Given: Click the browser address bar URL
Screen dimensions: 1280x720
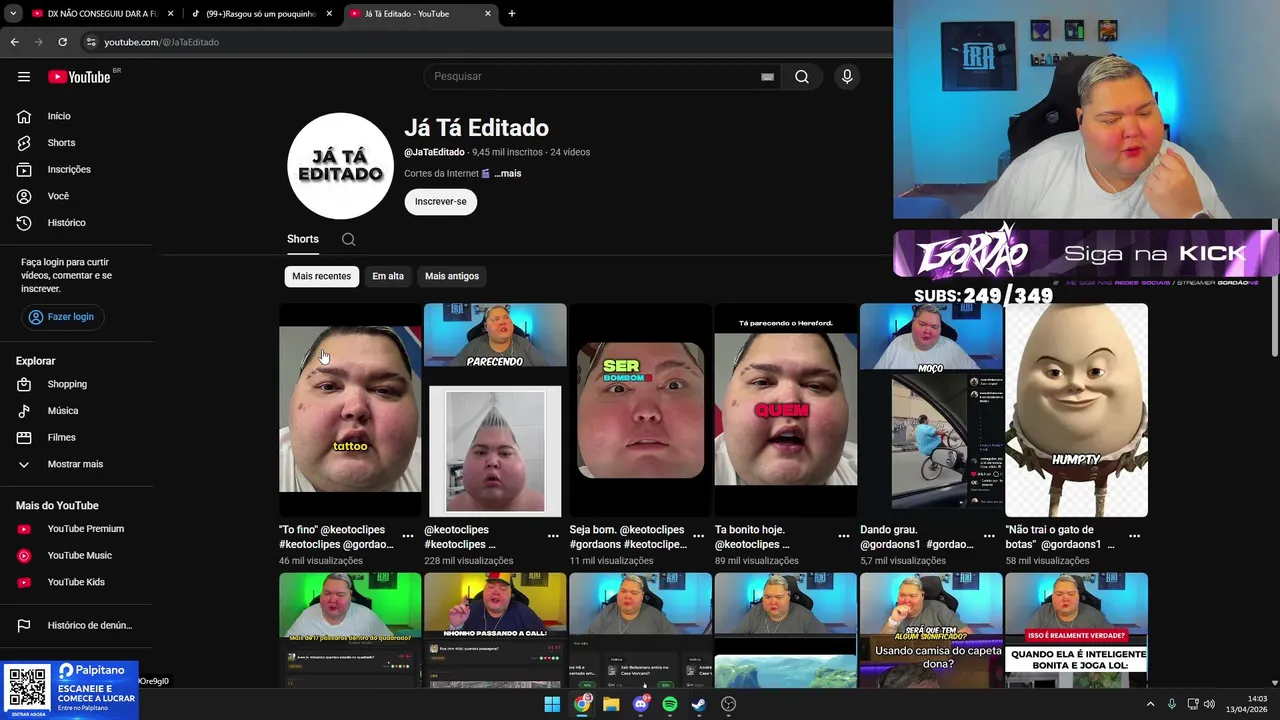Looking at the screenshot, I should 162,42.
